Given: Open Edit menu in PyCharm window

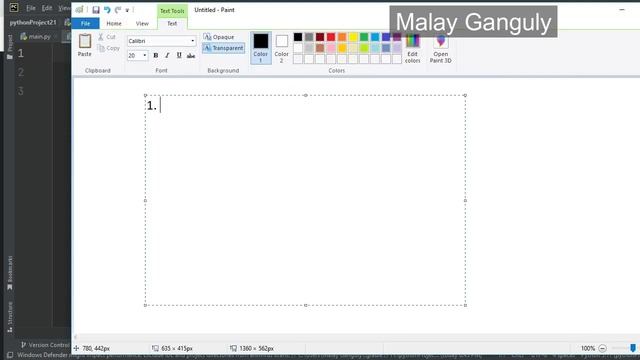Looking at the screenshot, I should tap(47, 8).
